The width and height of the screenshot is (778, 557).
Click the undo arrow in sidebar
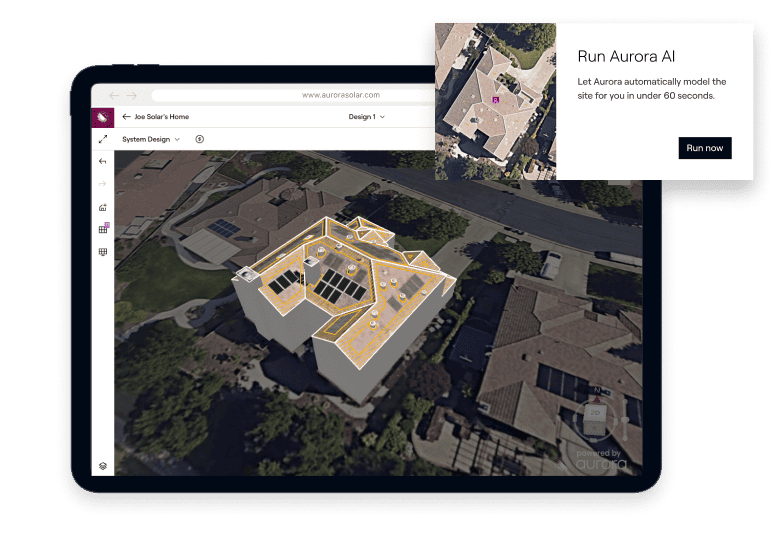103,161
